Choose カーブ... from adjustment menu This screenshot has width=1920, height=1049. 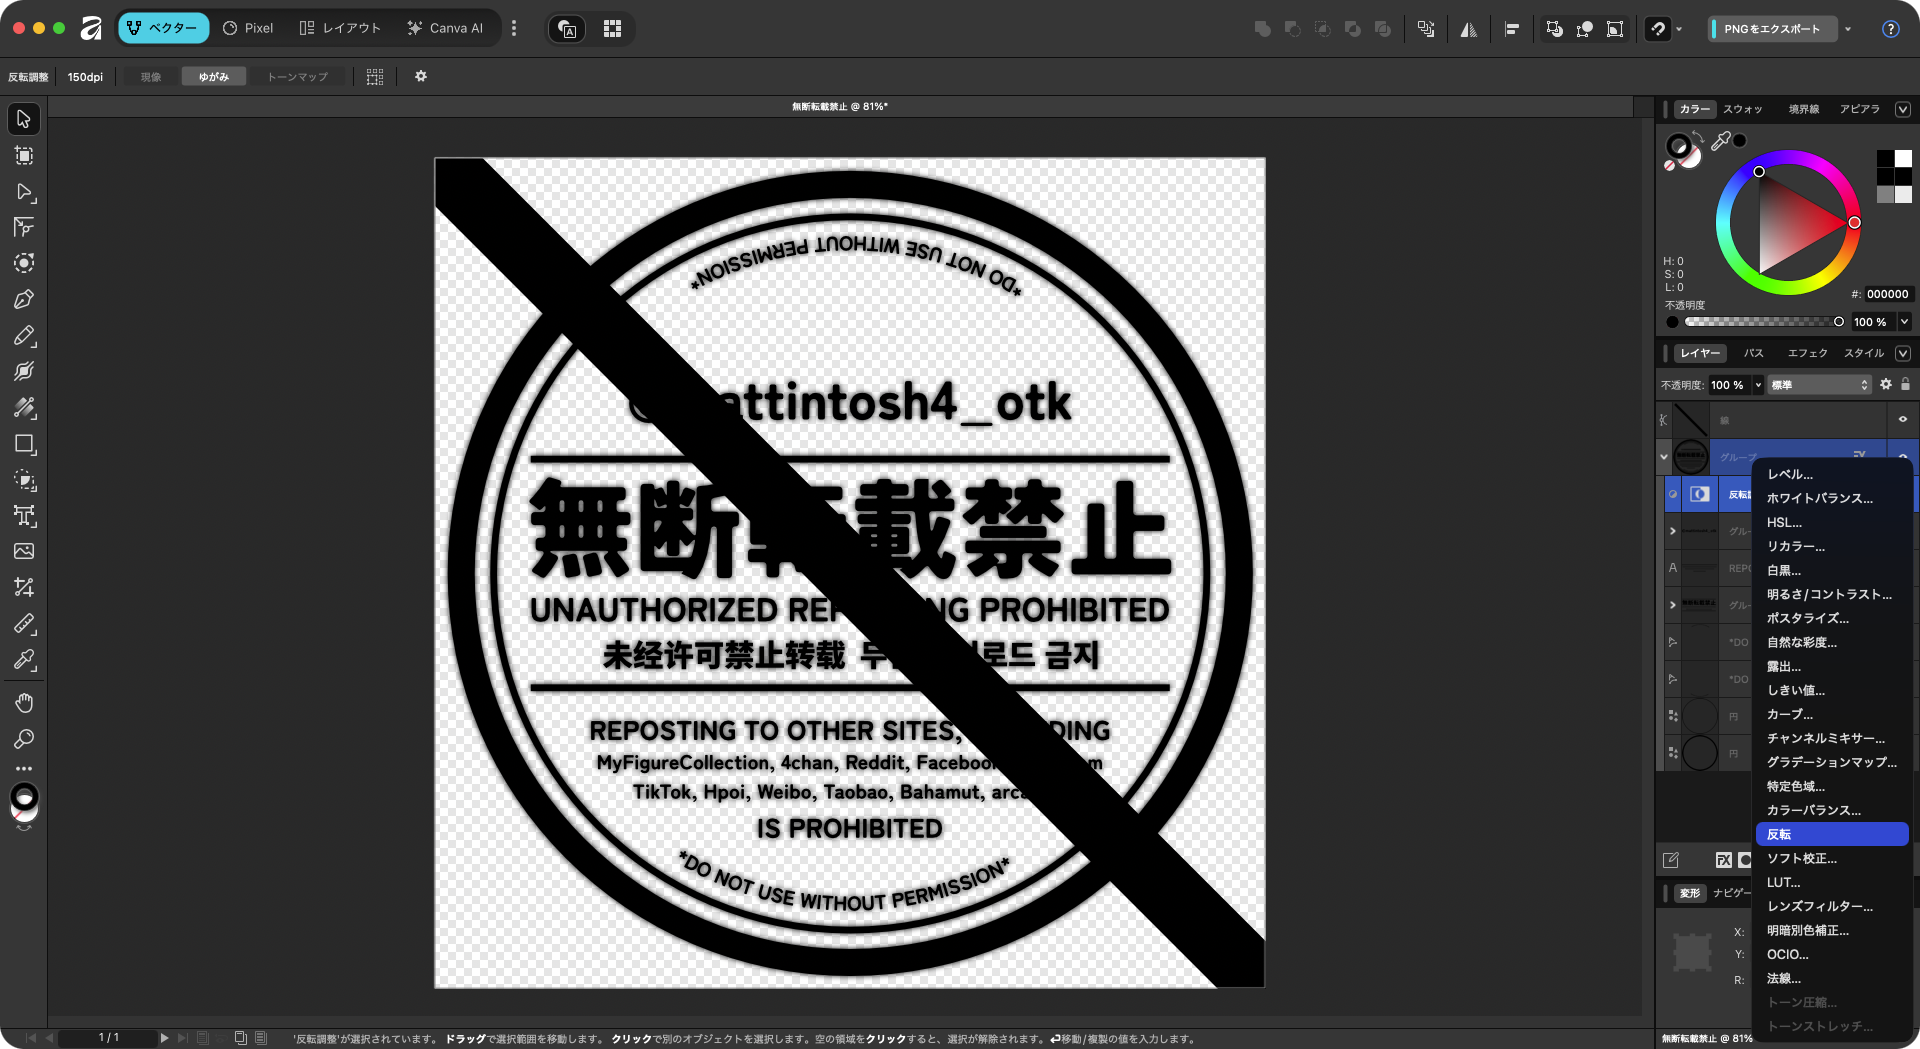pyautogui.click(x=1832, y=714)
